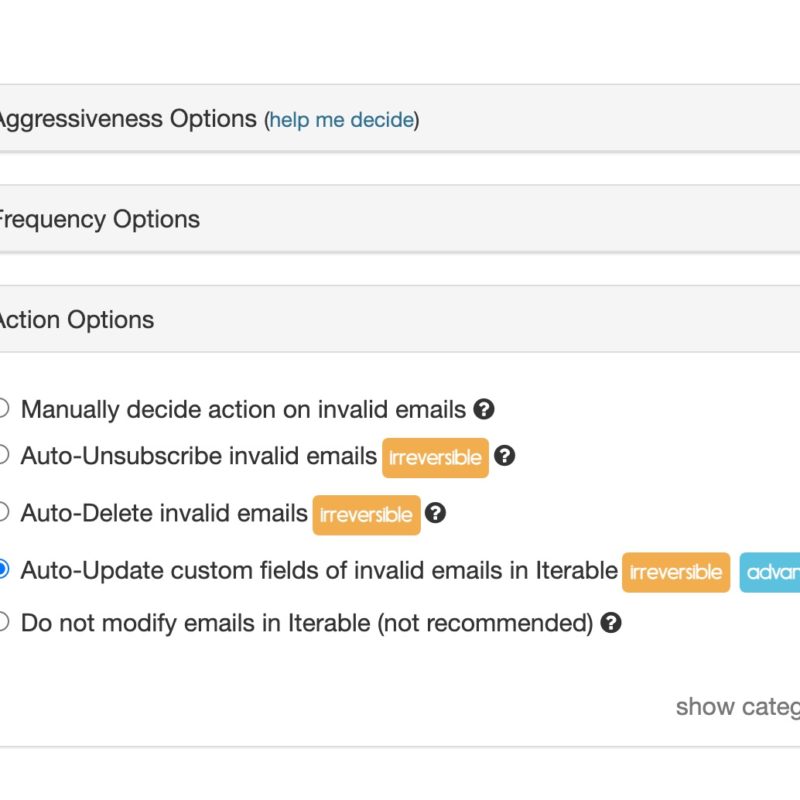Click the show categories link
This screenshot has width=800, height=800.
pyautogui.click(x=740, y=707)
